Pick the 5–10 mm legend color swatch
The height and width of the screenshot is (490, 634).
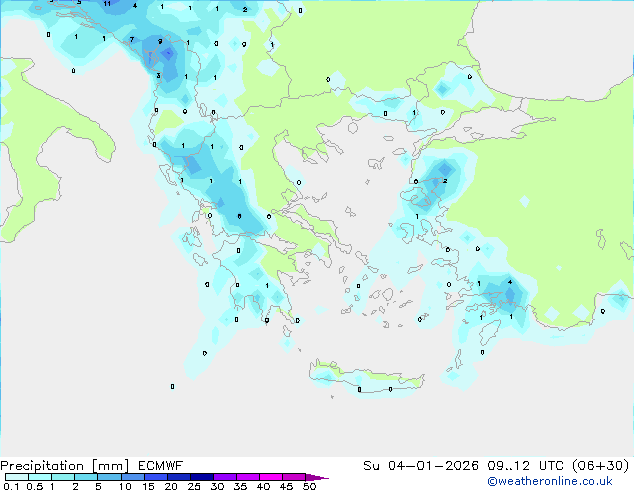point(110,477)
